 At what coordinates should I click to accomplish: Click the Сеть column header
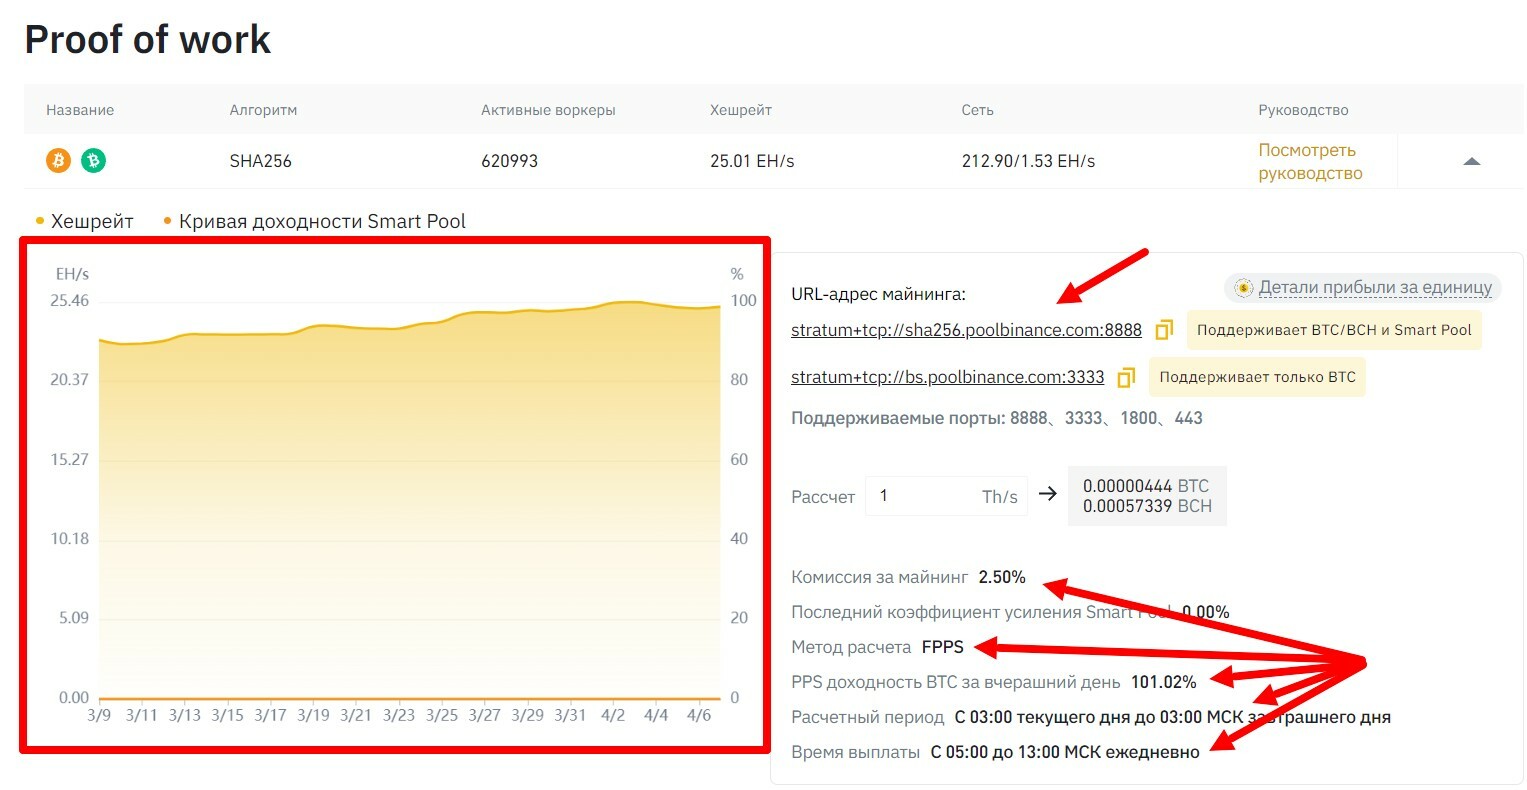coord(978,110)
